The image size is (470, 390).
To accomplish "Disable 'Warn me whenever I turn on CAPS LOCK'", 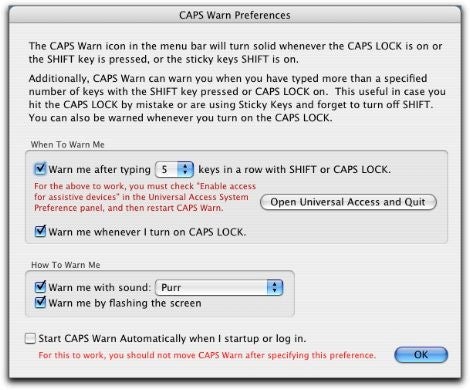I will pyautogui.click(x=40, y=231).
